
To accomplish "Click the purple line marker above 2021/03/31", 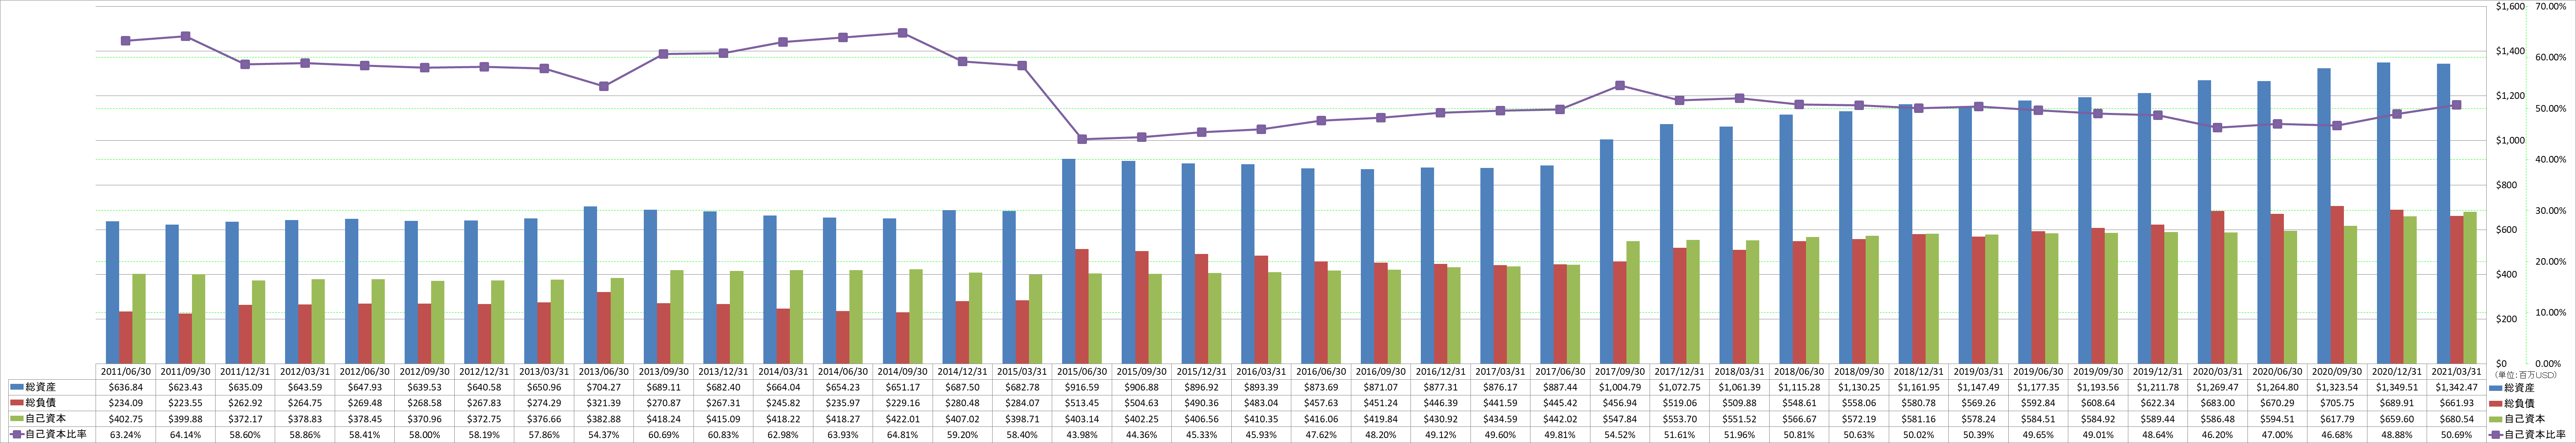I will click(2456, 105).
